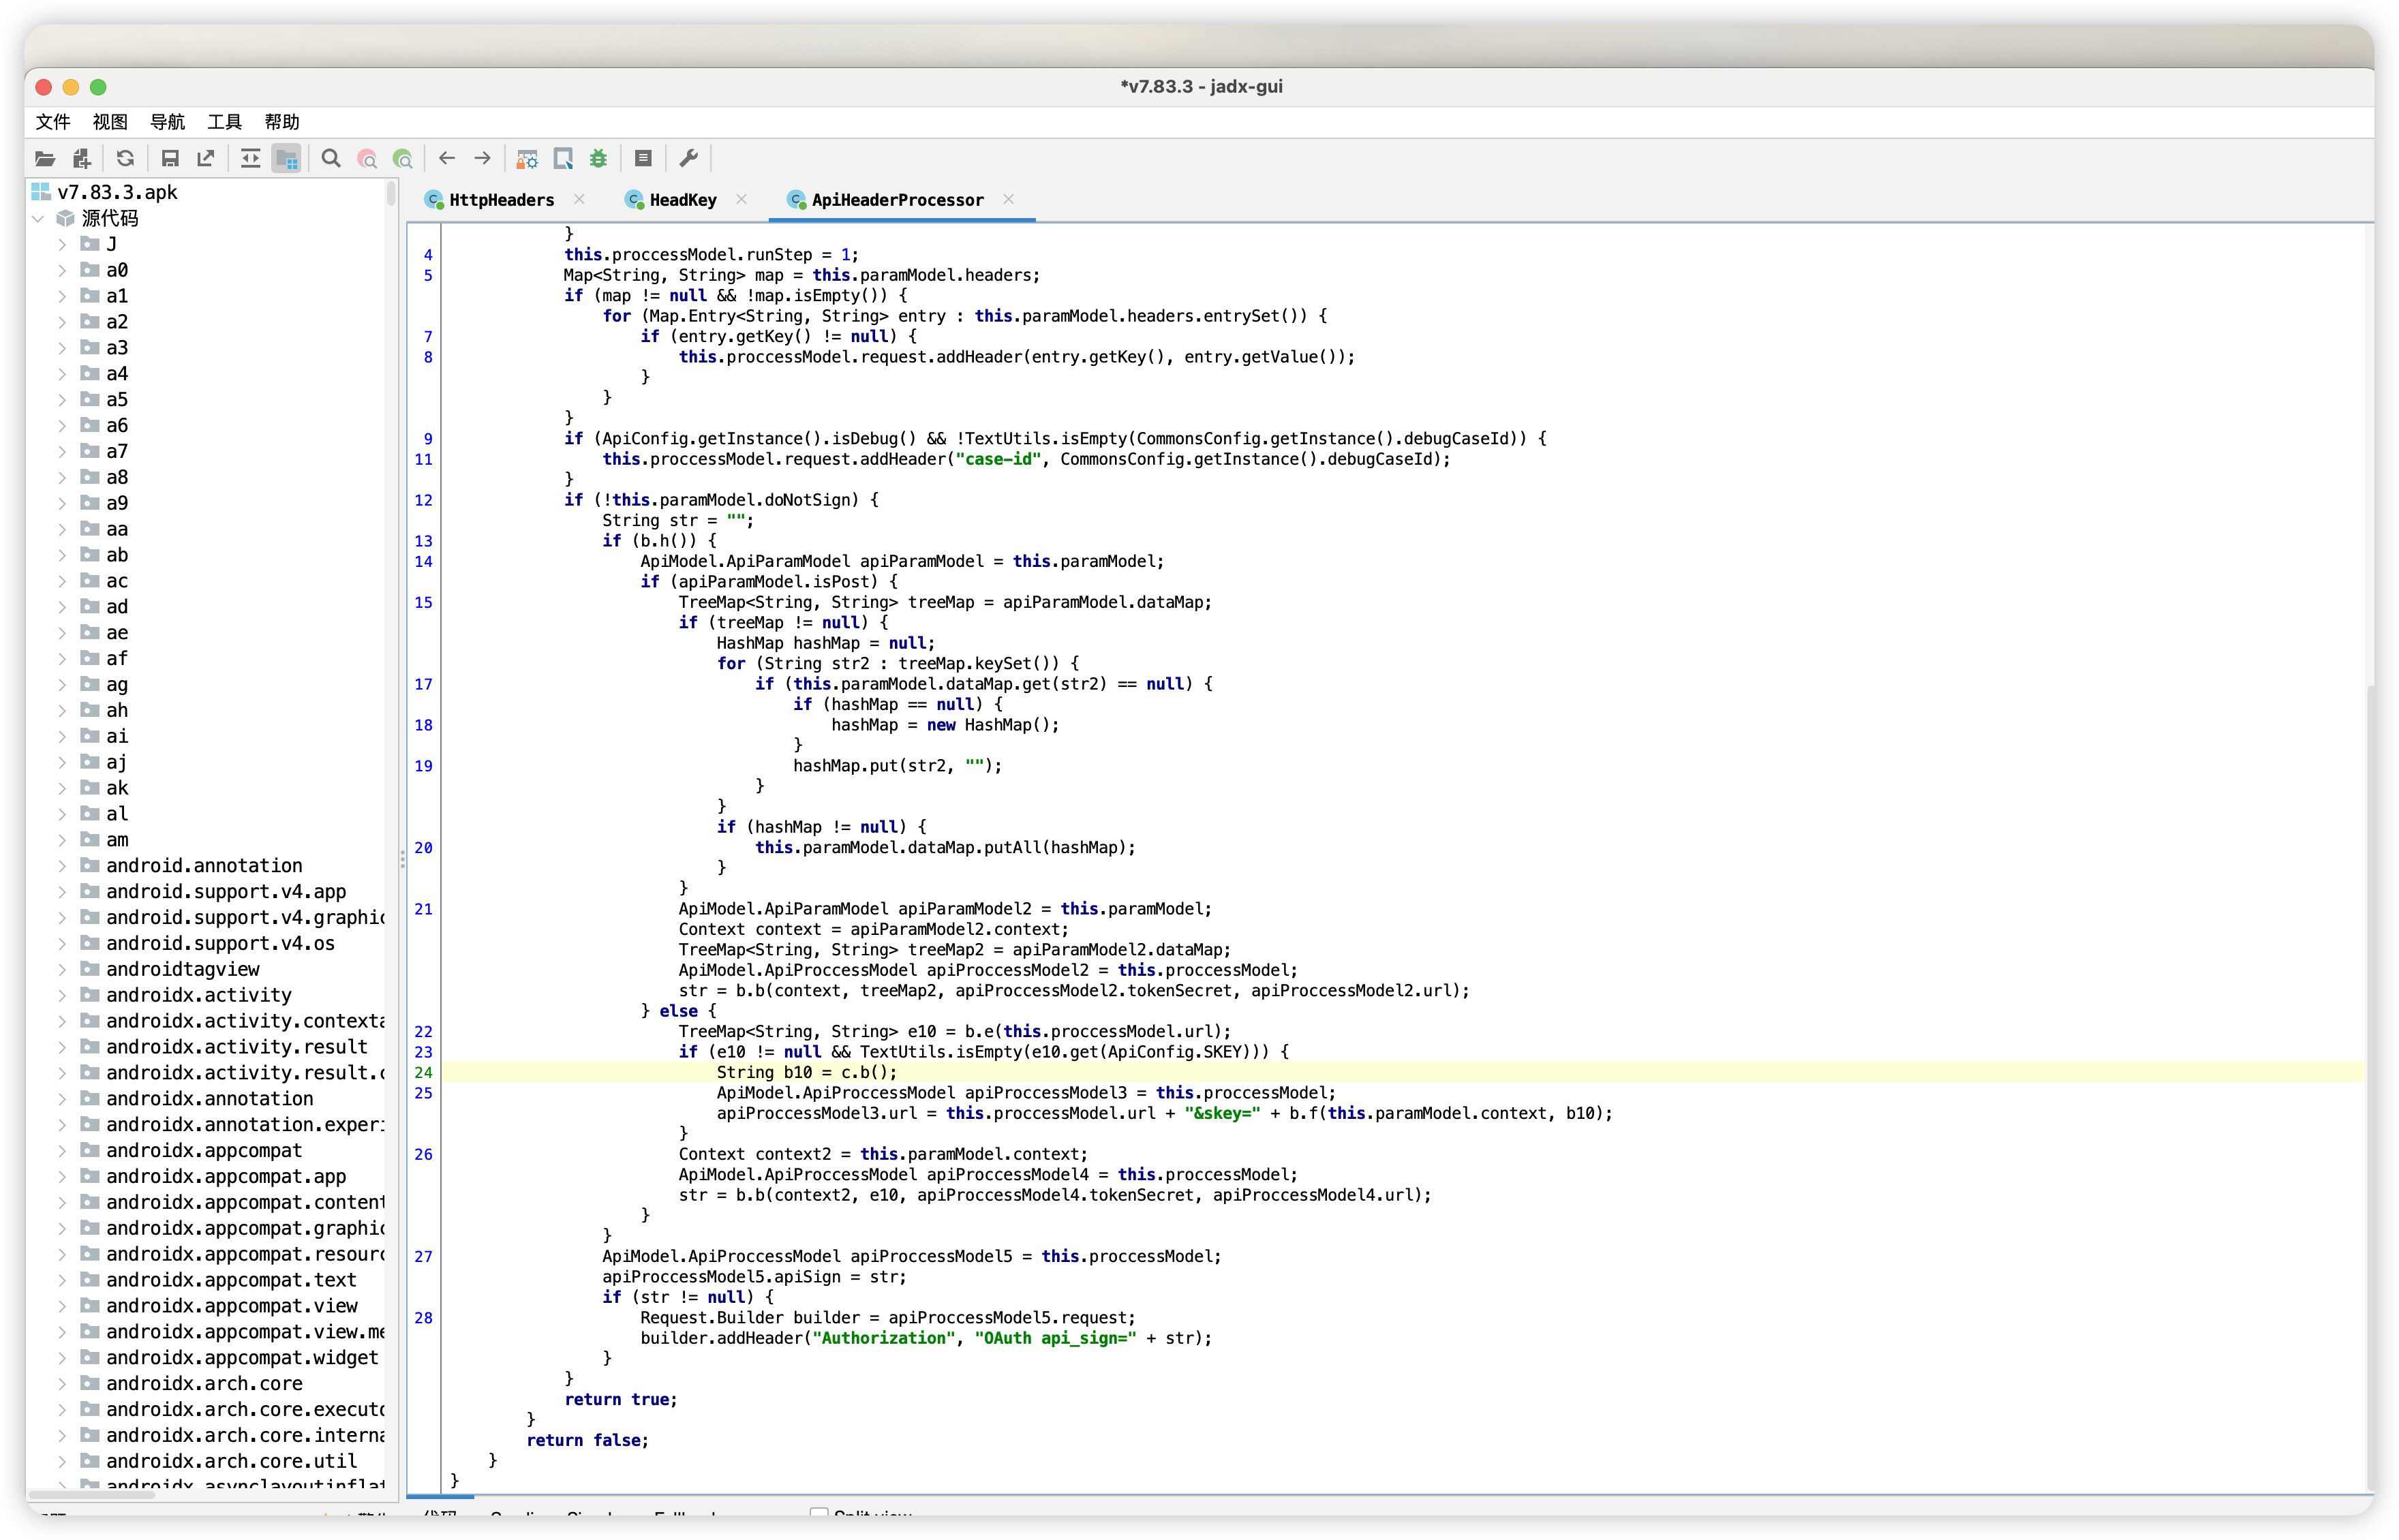2399x1540 pixels.
Task: Open the 工具 menu
Action: tap(225, 122)
